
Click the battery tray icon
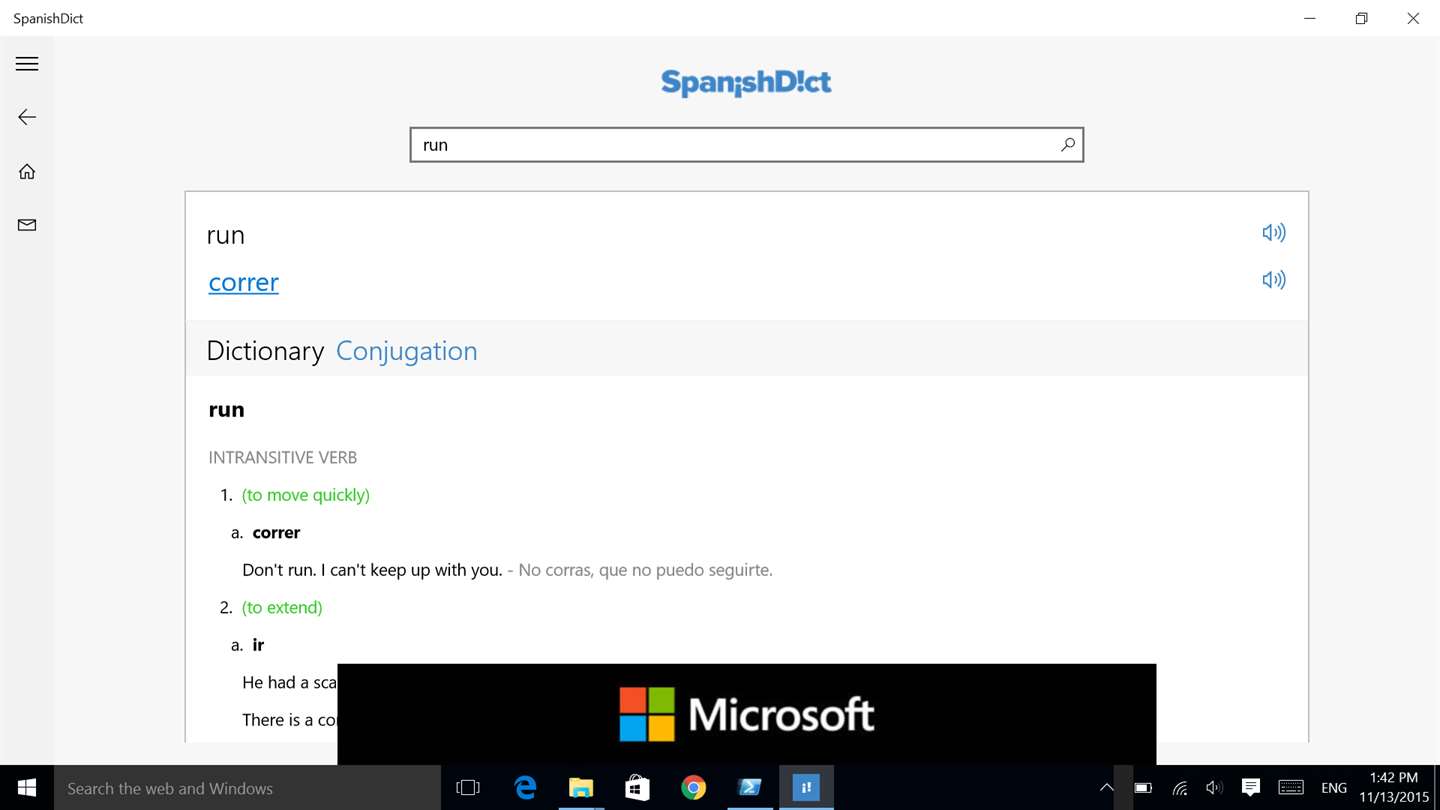click(x=1143, y=788)
